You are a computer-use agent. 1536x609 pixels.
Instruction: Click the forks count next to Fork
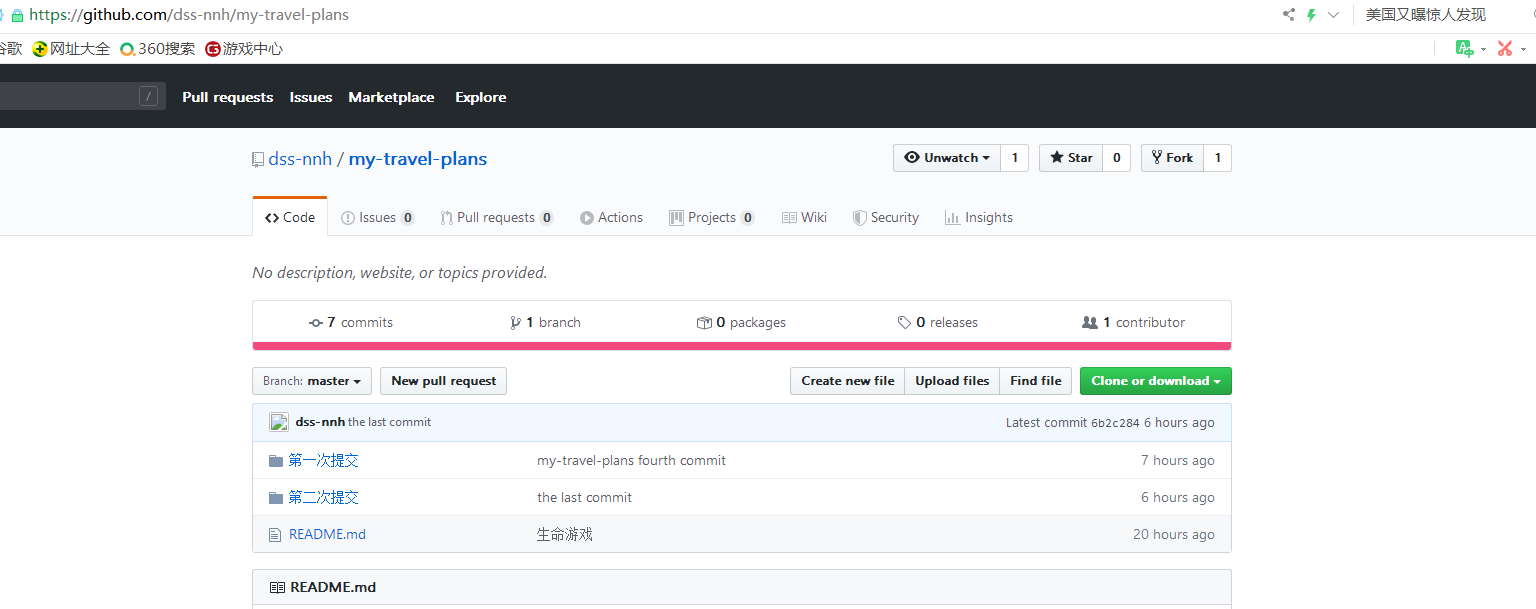[1217, 158]
